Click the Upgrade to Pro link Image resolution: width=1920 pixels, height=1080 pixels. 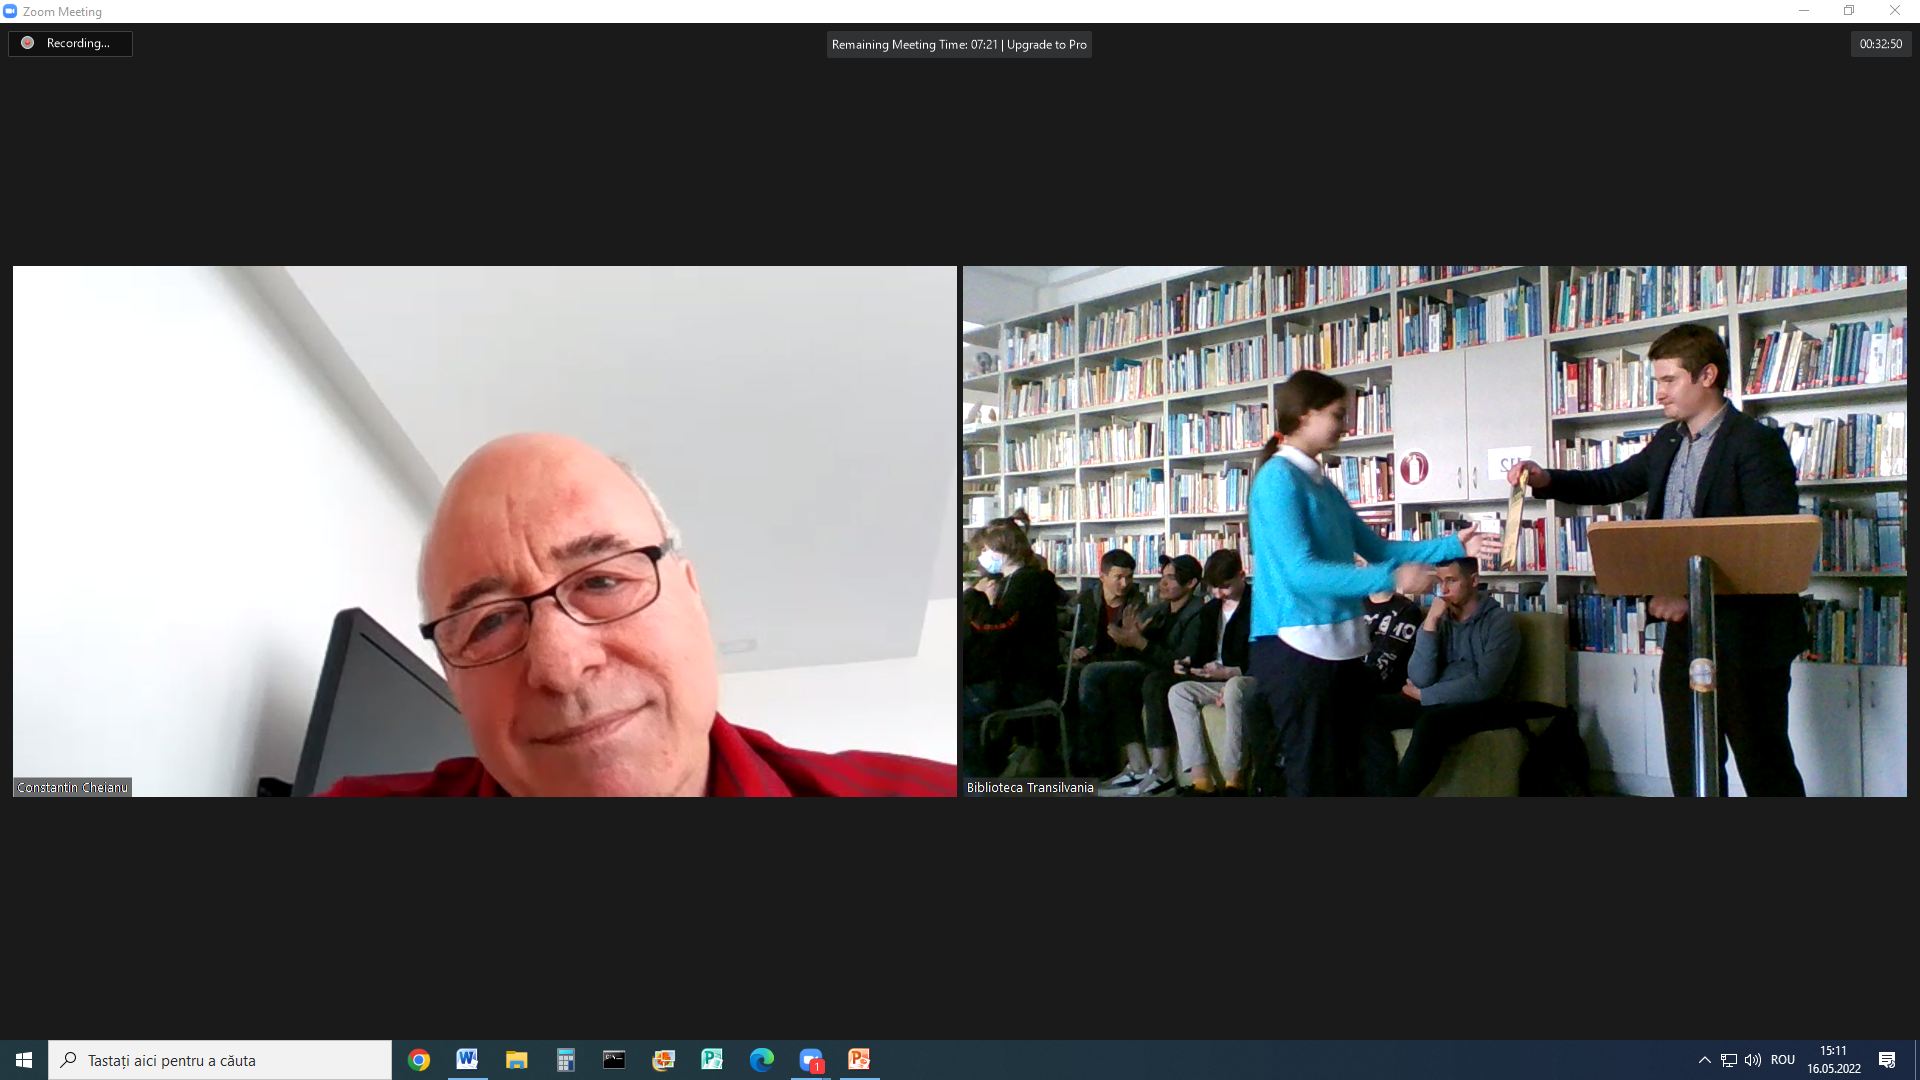(x=1046, y=45)
